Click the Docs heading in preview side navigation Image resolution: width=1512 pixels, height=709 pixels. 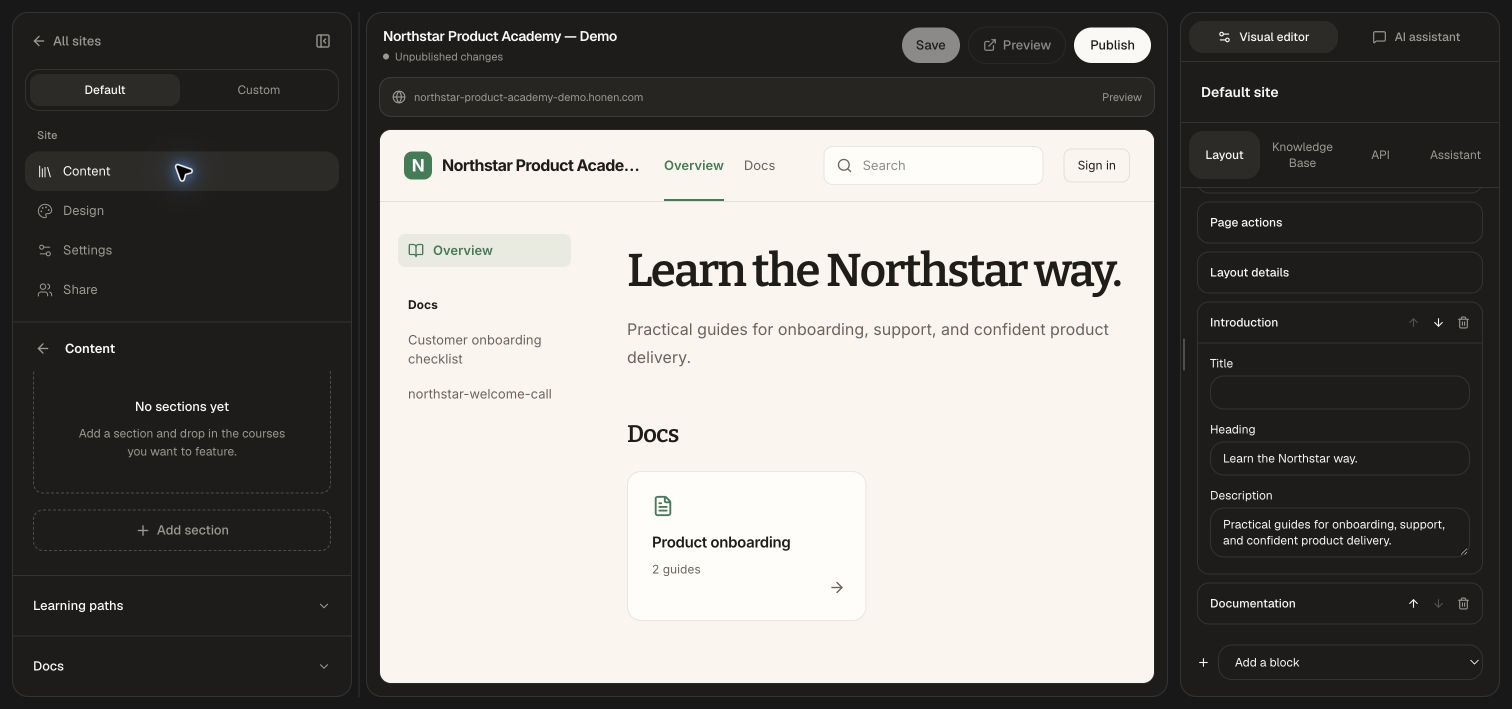coord(423,305)
